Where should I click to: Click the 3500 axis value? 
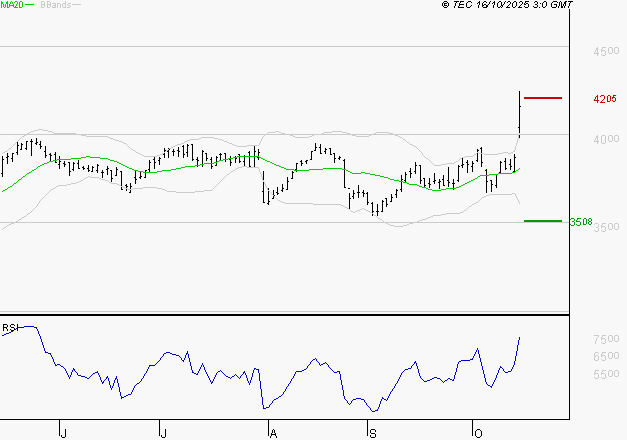click(606, 228)
